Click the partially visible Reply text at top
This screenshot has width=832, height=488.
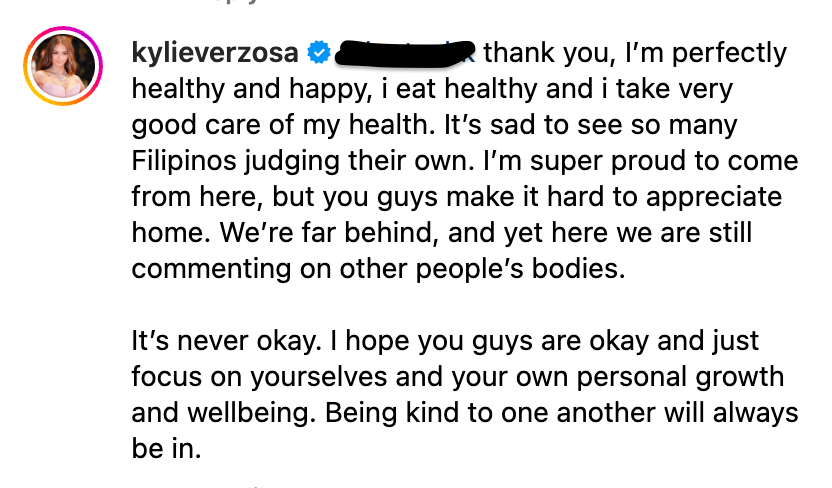[x=236, y=2]
